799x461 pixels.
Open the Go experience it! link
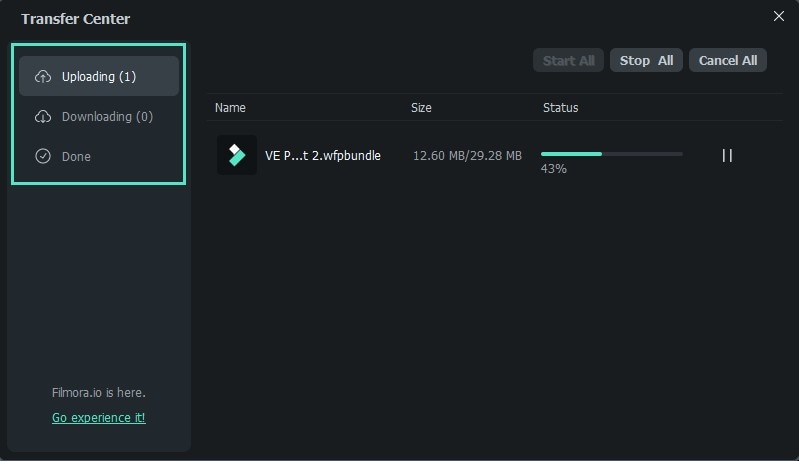[99, 417]
